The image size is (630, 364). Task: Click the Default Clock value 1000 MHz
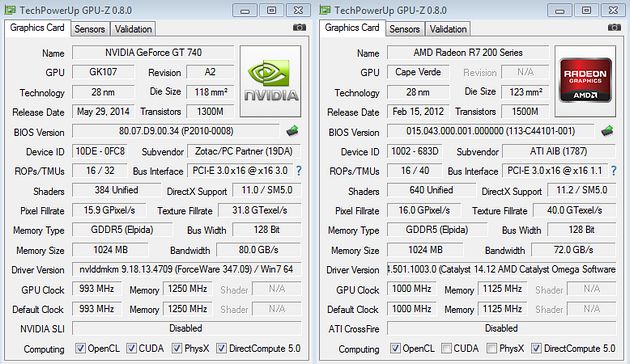412,309
